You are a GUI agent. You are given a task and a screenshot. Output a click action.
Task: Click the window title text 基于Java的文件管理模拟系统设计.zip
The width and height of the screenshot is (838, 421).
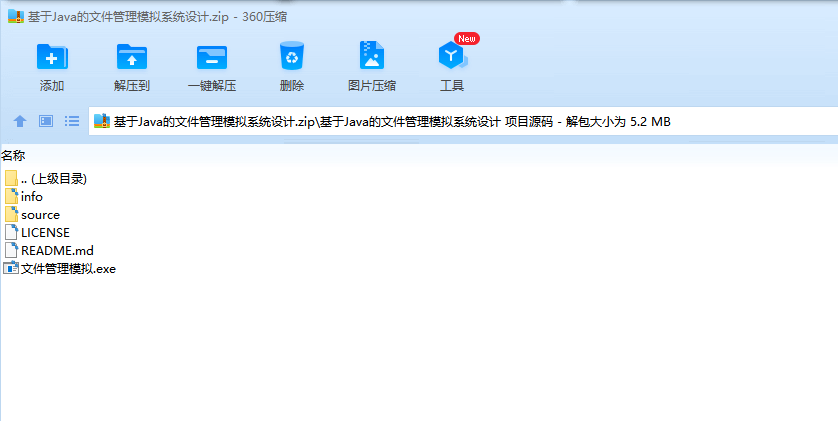point(128,17)
